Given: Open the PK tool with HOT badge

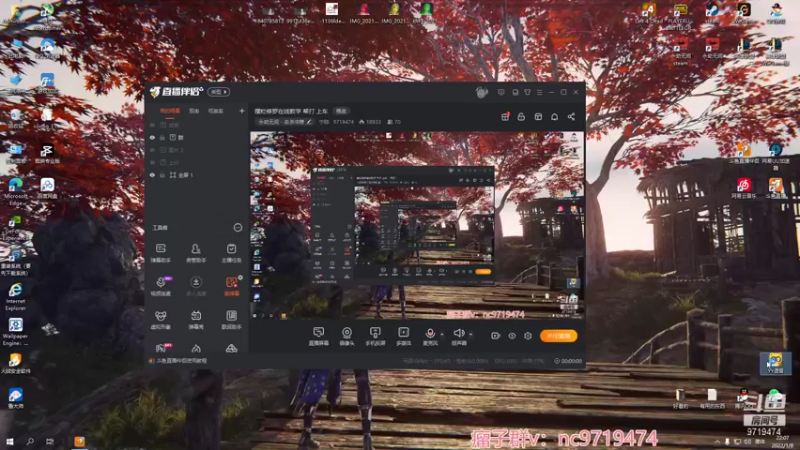Looking at the screenshot, I should click(x=162, y=348).
